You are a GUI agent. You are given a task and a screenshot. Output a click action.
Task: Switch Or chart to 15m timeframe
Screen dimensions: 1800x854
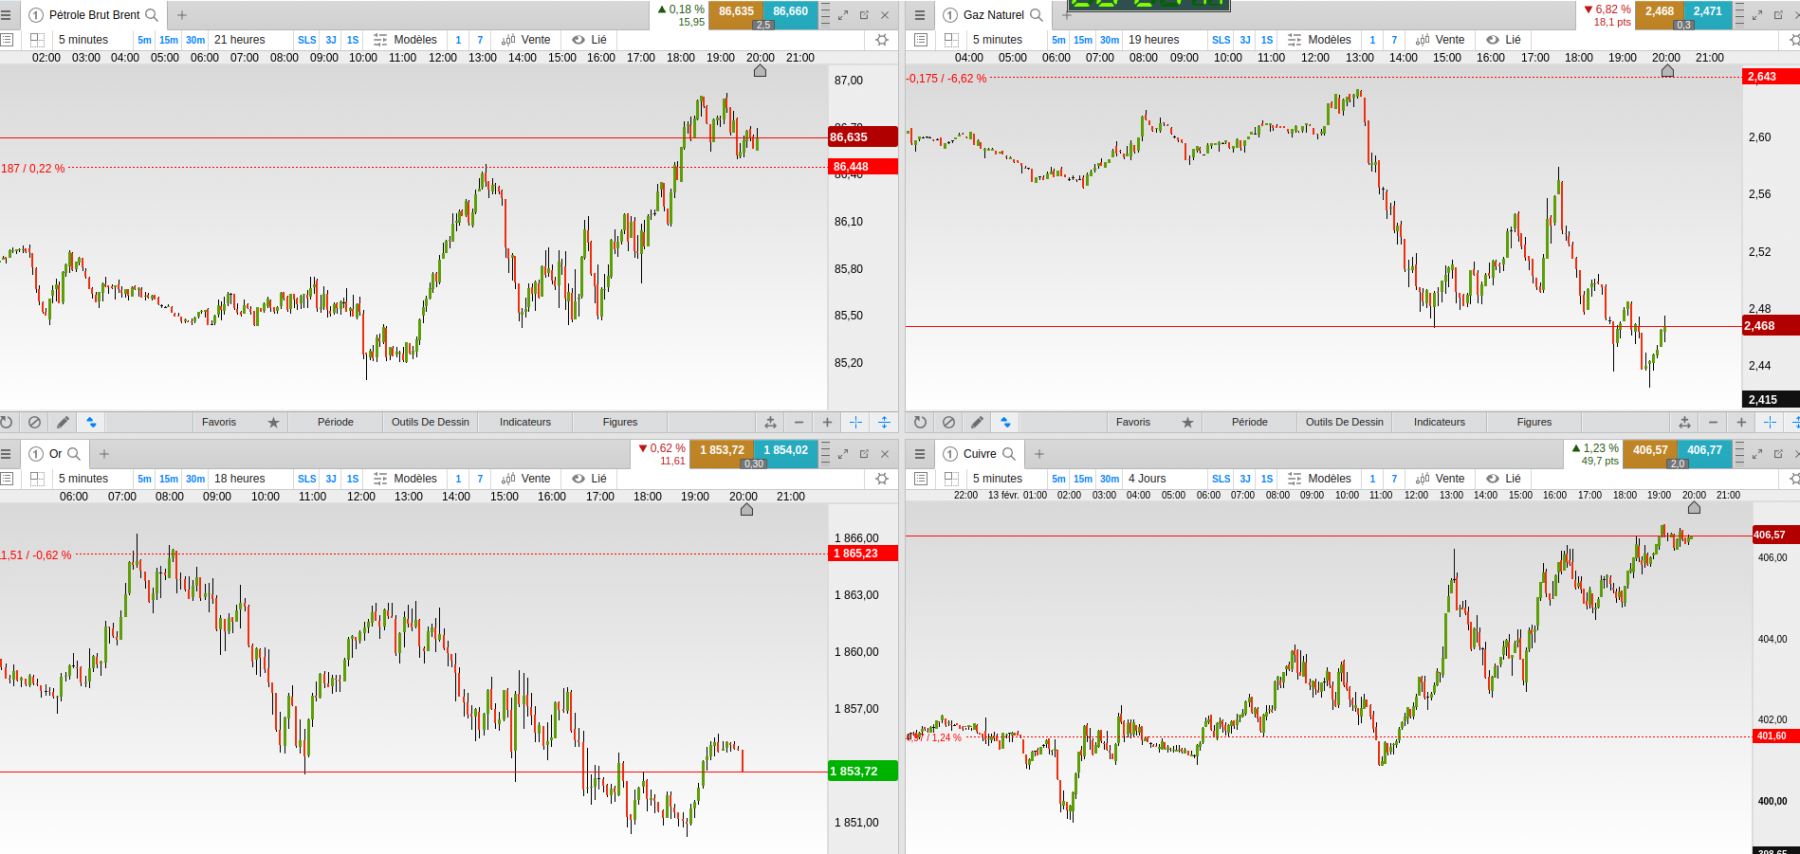[169, 479]
